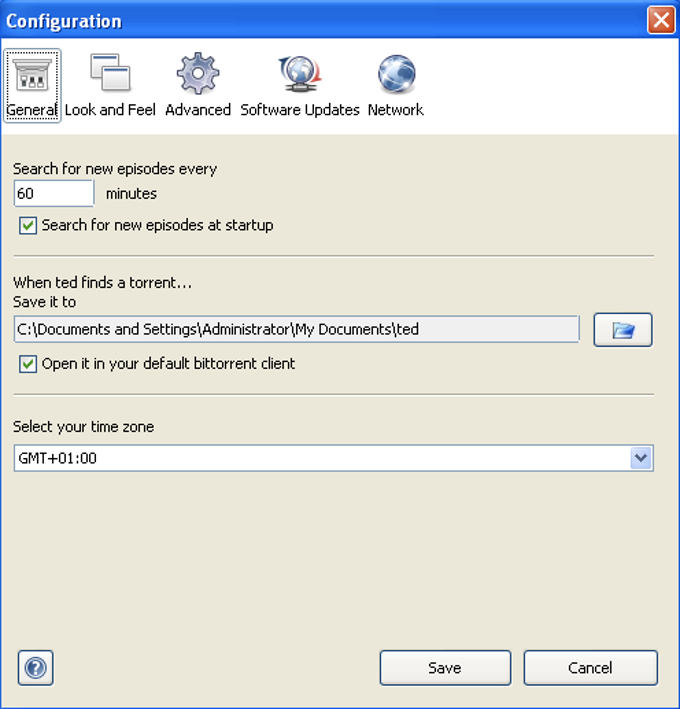Screen dimensions: 680x709
Task: Open the General settings icon
Action: pos(32,76)
